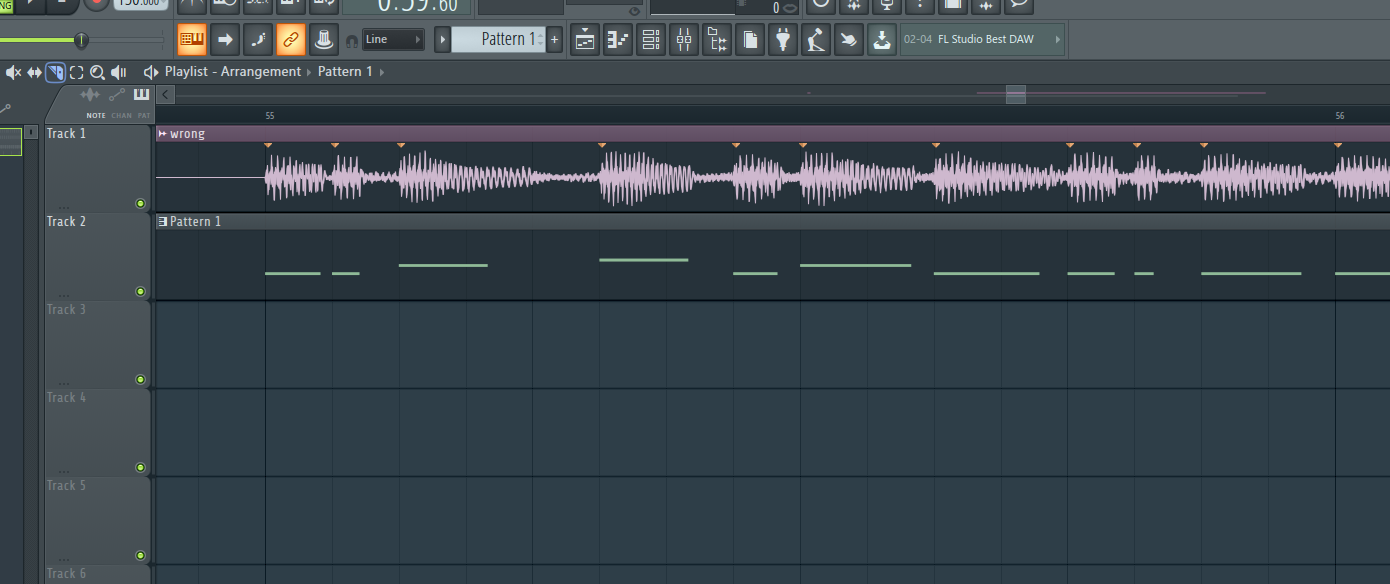
Task: Open the plugin picker plug icon
Action: click(x=783, y=40)
